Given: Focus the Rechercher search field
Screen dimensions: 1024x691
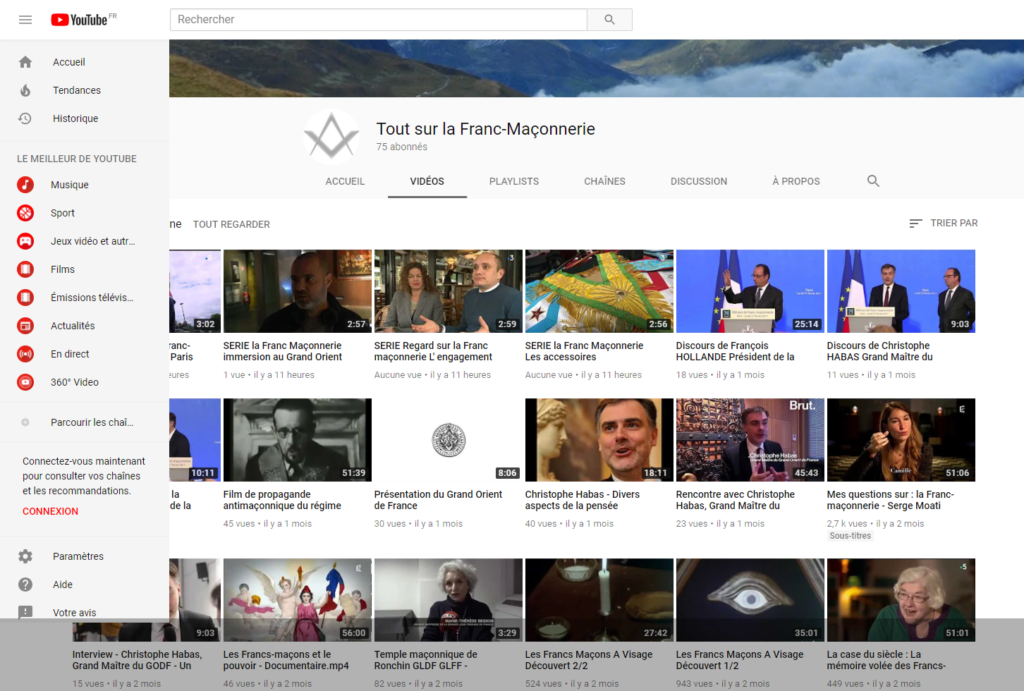Looking at the screenshot, I should click(378, 20).
